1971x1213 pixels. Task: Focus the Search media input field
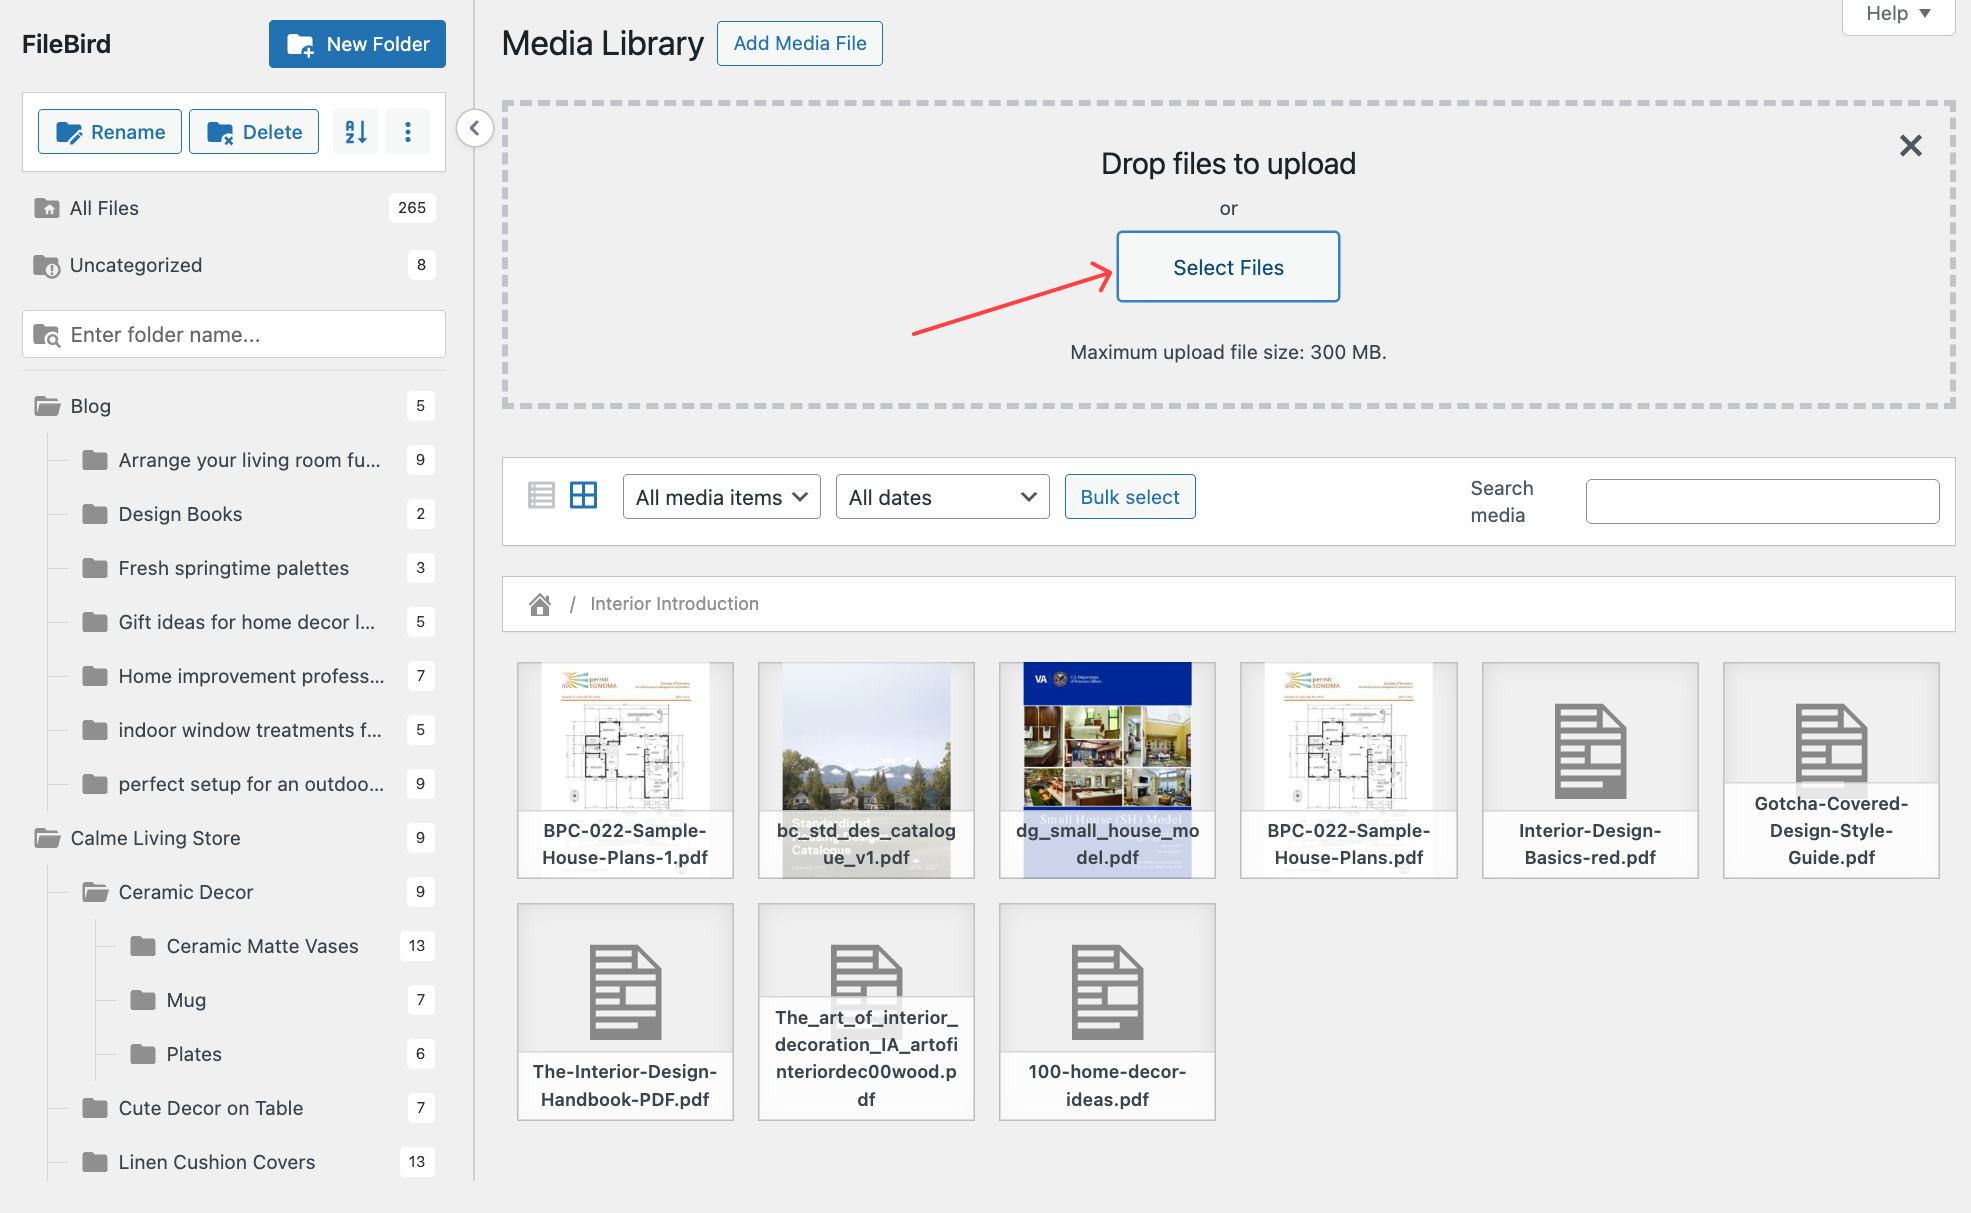(x=1762, y=501)
